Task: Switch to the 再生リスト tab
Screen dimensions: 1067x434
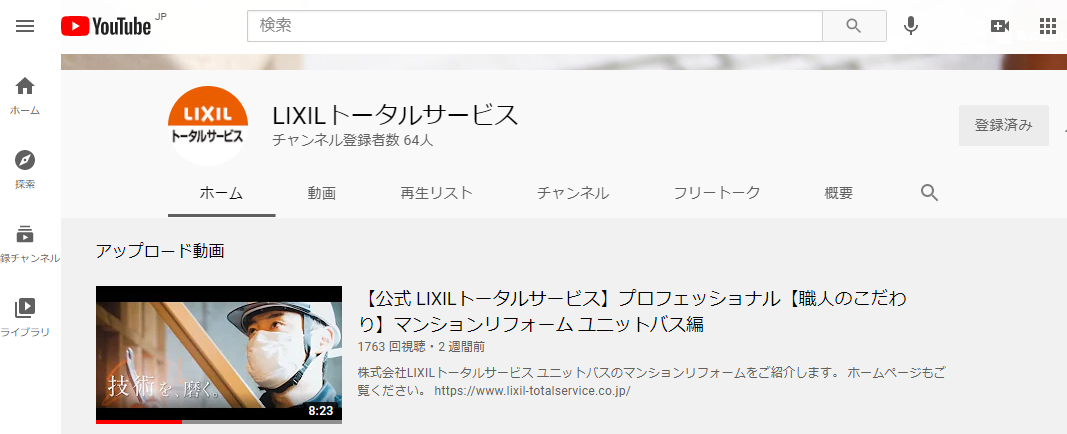Action: coord(436,193)
